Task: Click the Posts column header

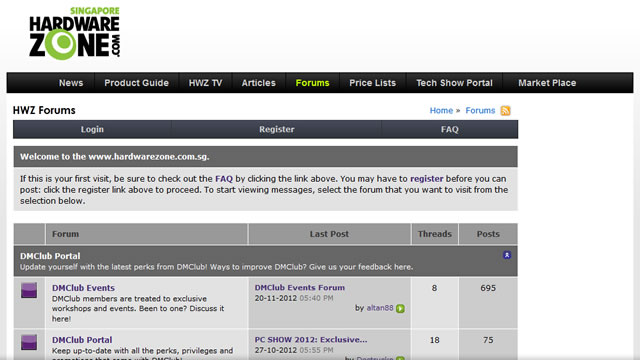Action: point(488,234)
